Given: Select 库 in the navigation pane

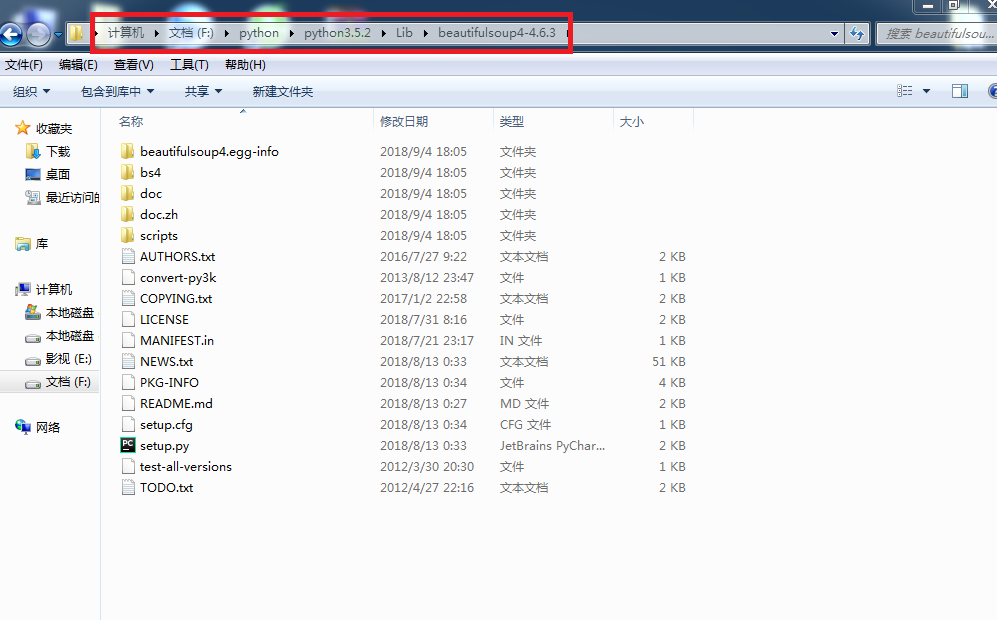Looking at the screenshot, I should click(42, 244).
